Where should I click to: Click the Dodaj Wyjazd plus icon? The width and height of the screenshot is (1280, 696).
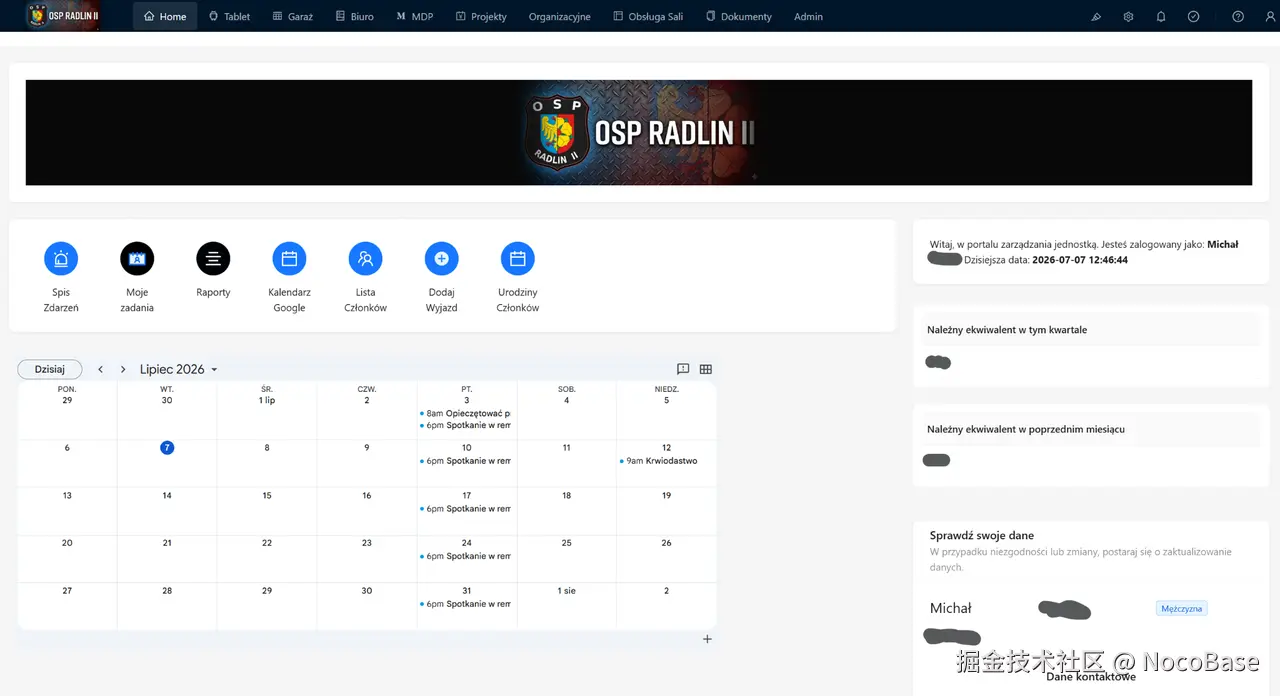coord(441,259)
